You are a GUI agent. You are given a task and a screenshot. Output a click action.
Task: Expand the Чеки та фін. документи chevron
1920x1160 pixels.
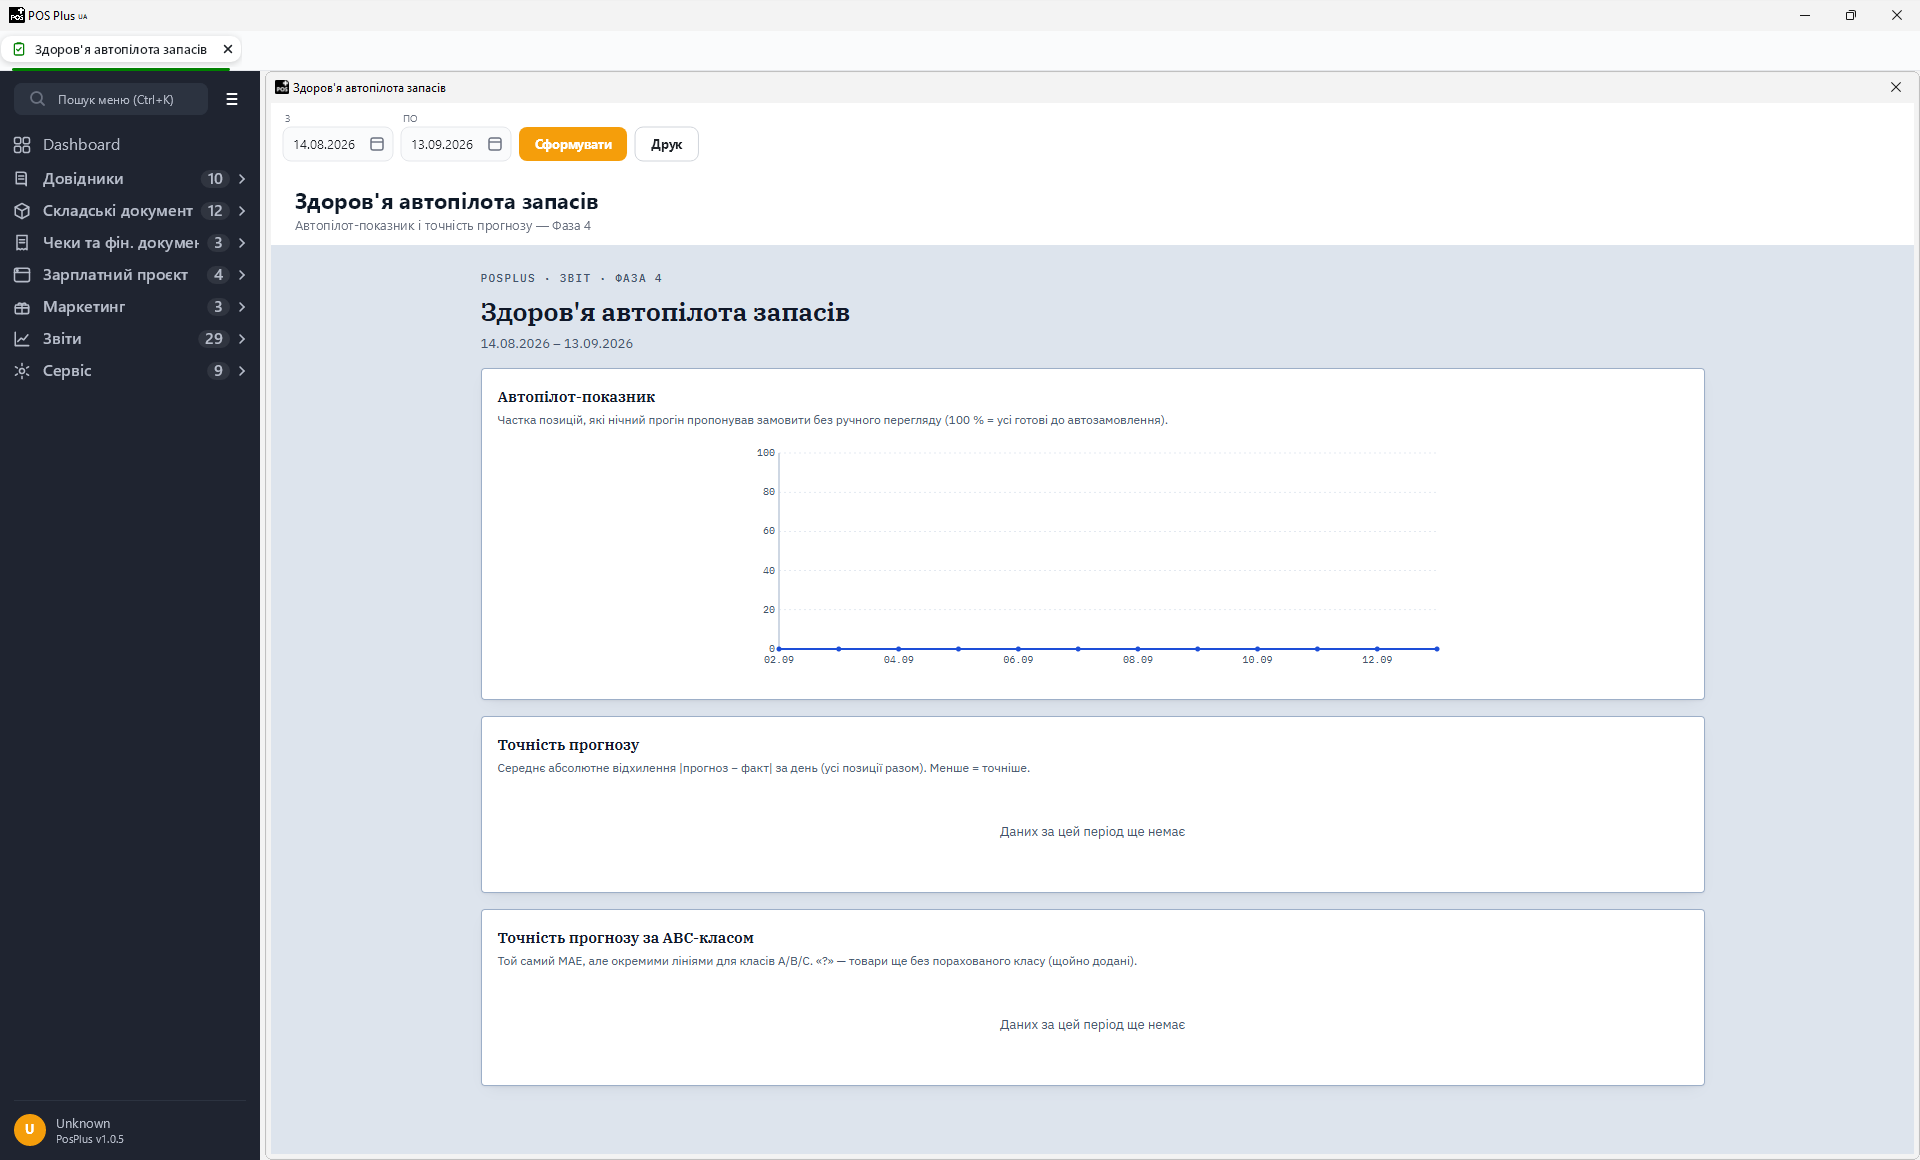click(x=242, y=243)
